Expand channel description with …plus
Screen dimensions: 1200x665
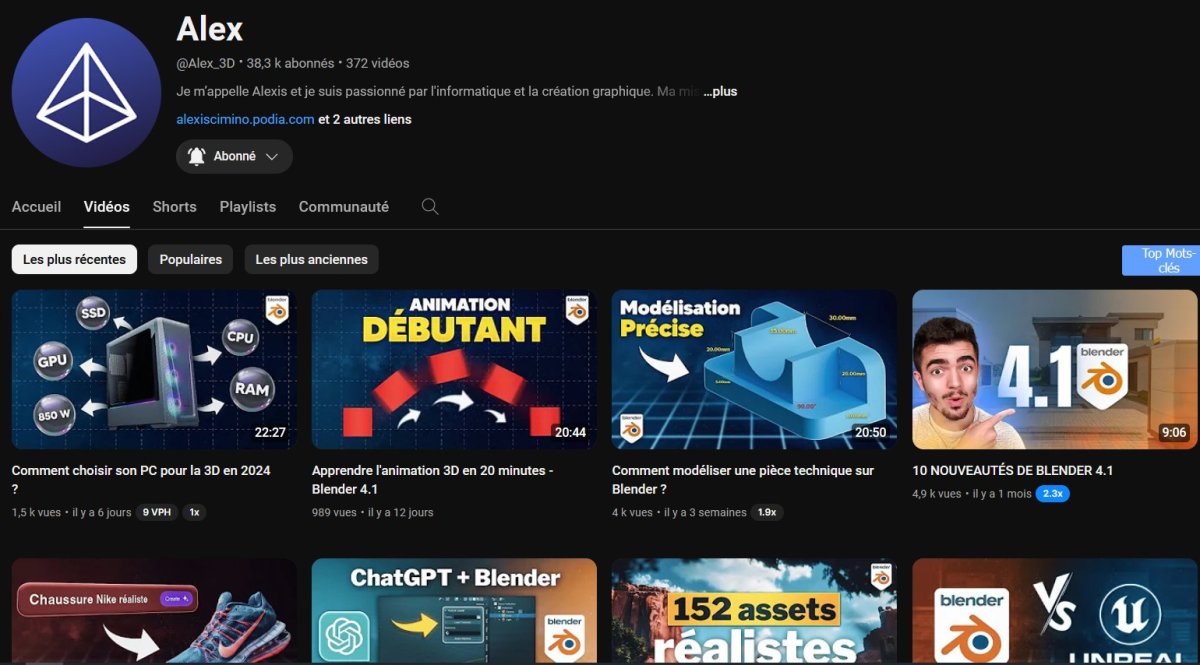720,91
